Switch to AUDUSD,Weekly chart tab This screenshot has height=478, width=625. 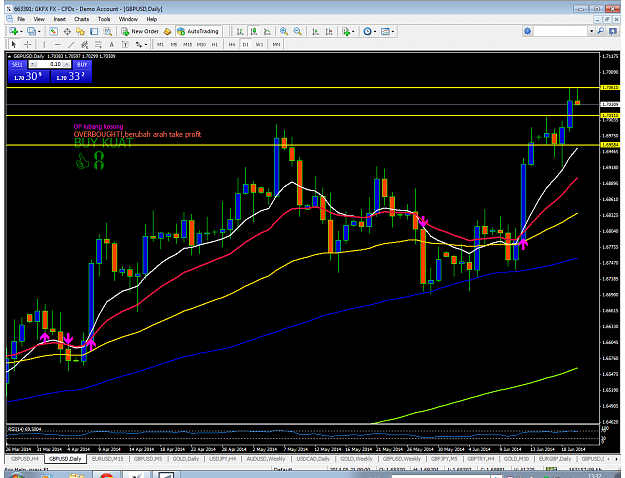266,459
